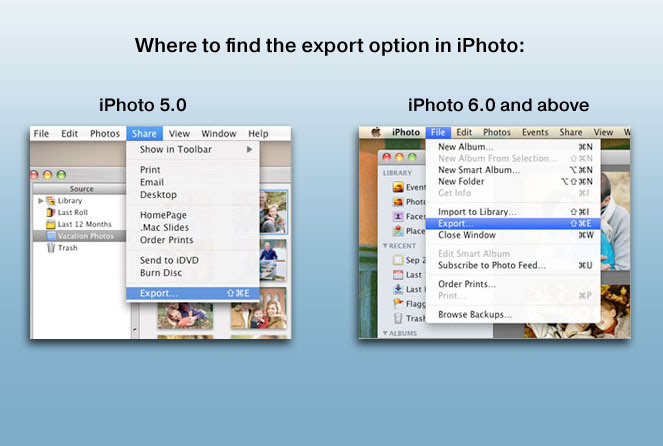Open Share menu in iPhoto 5.0 menu bar
The image size is (663, 446).
click(x=144, y=134)
